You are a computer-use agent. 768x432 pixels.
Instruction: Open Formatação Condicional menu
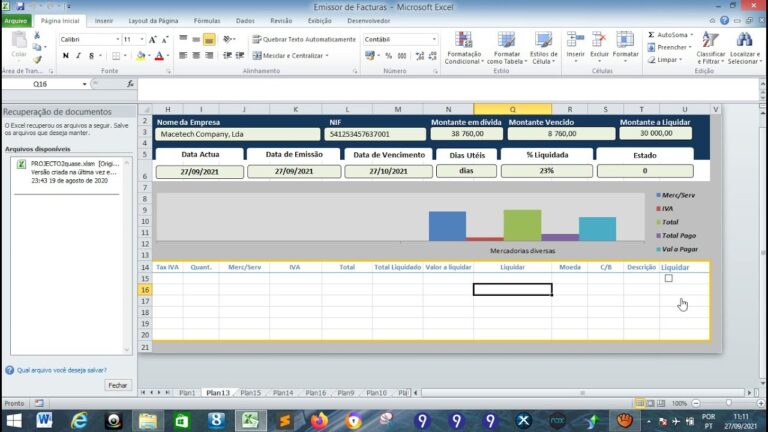(464, 48)
